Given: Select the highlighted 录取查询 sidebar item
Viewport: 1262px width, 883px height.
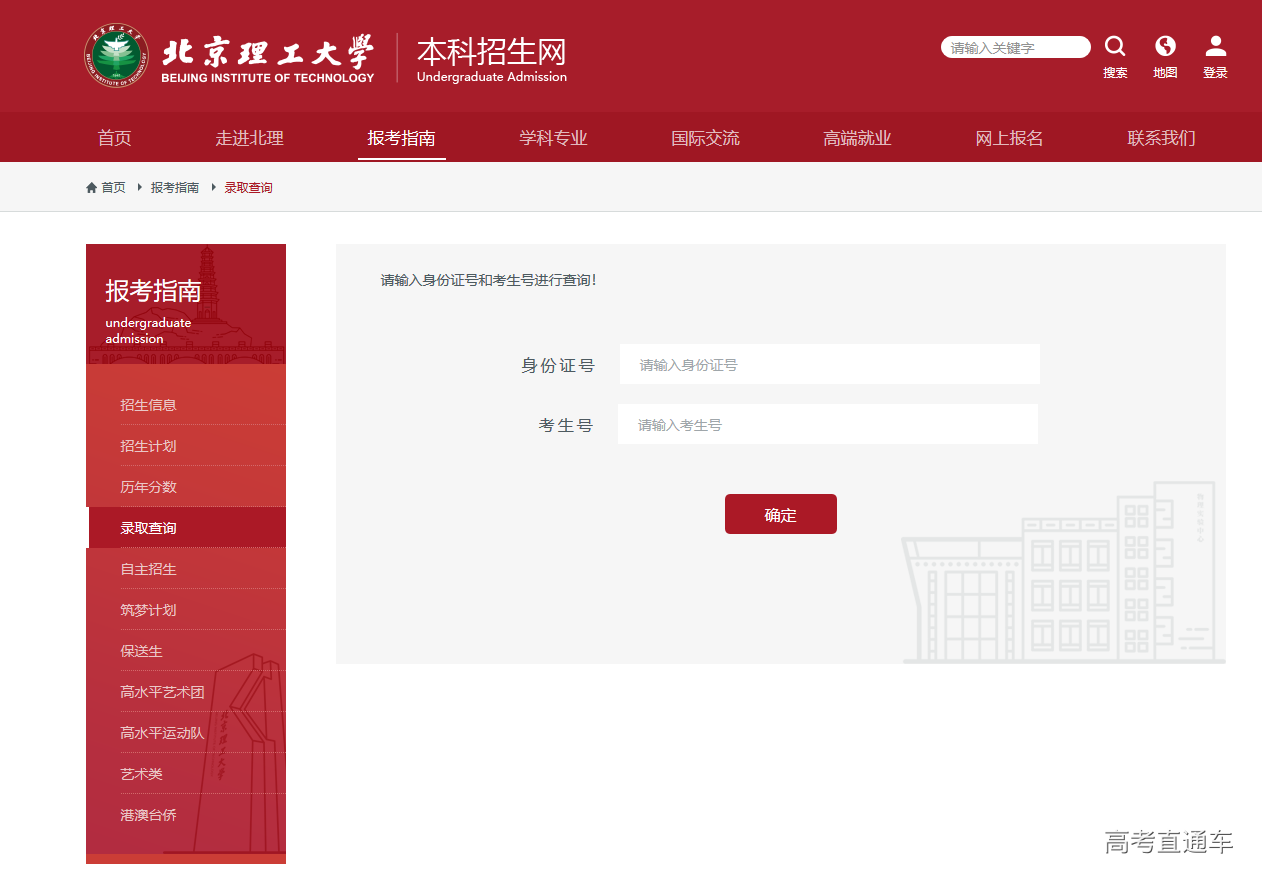Looking at the screenshot, I should tap(147, 527).
